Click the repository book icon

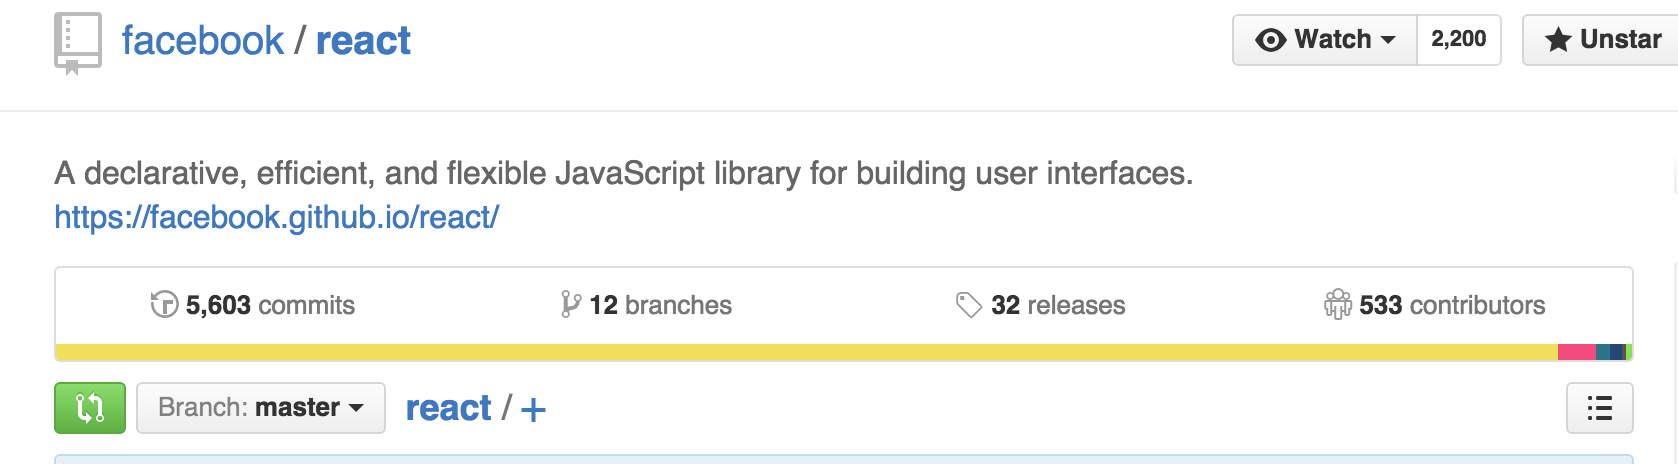pyautogui.click(x=77, y=43)
